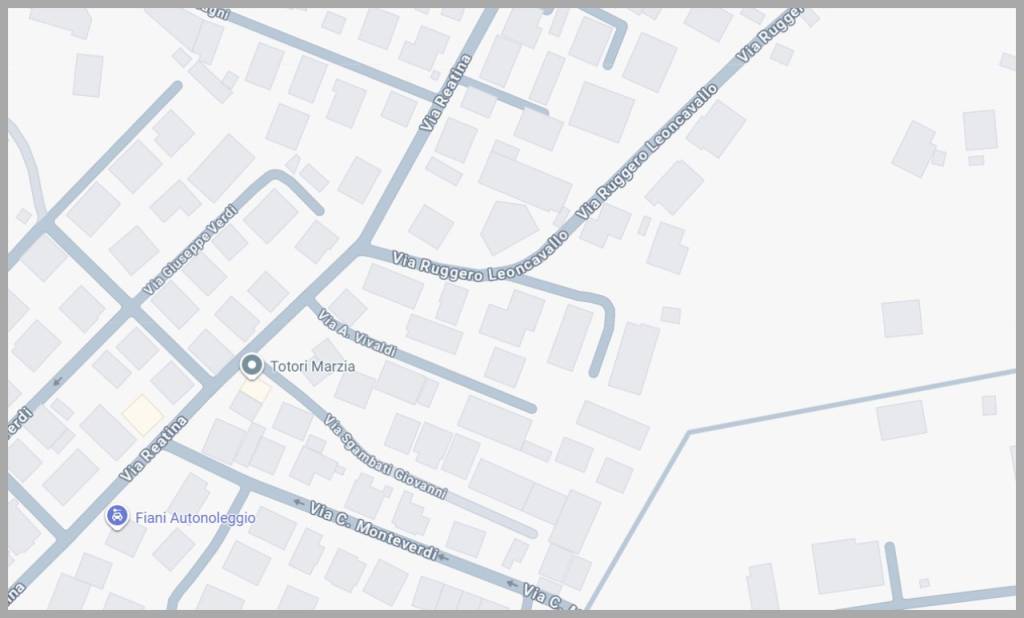Click Via Reatina label above Fiani Autonoleggio

(153, 447)
